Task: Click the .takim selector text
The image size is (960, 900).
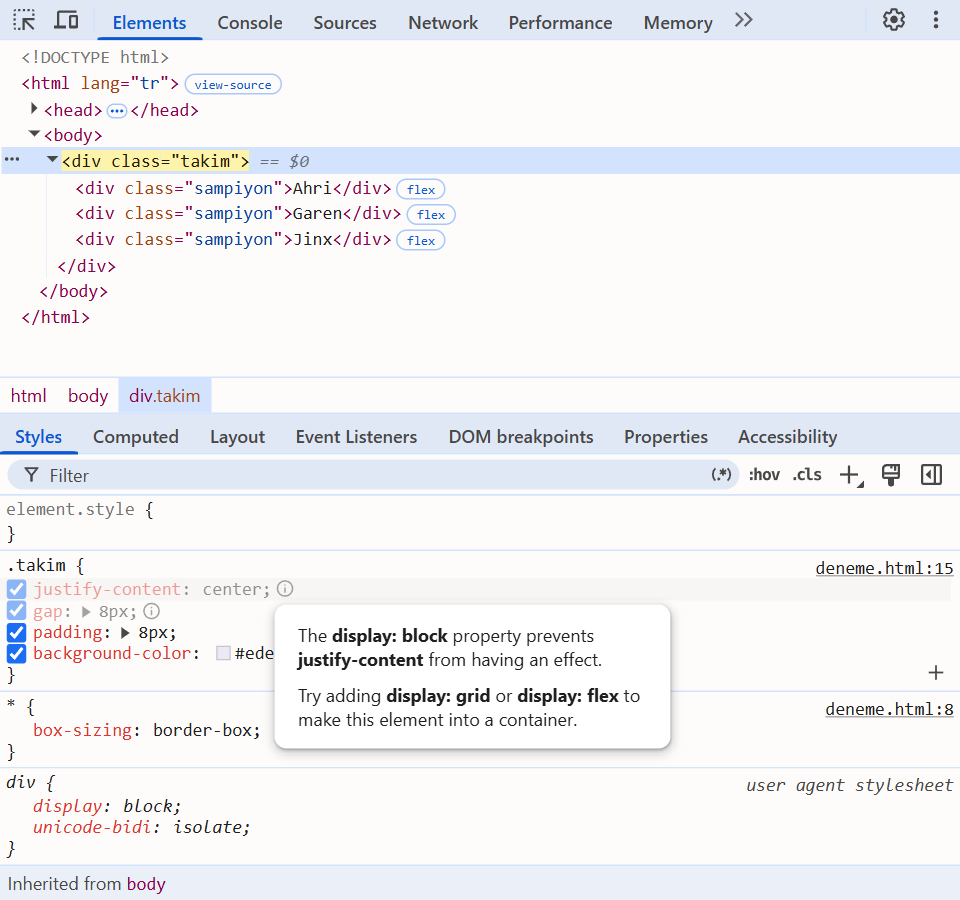Action: [36, 564]
